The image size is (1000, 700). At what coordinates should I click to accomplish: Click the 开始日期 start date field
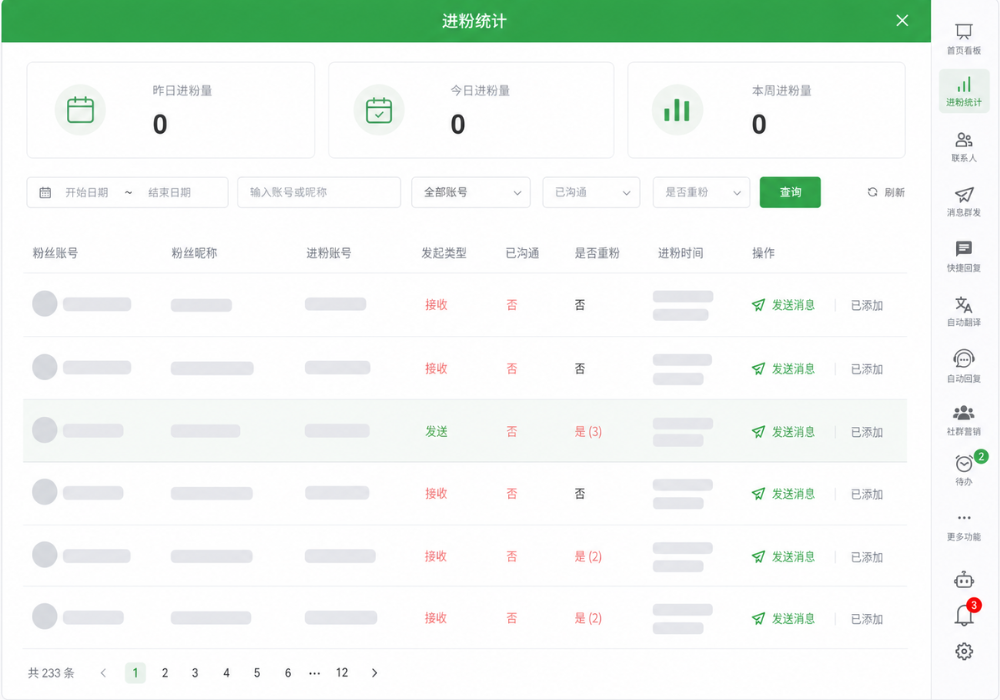click(x=87, y=193)
